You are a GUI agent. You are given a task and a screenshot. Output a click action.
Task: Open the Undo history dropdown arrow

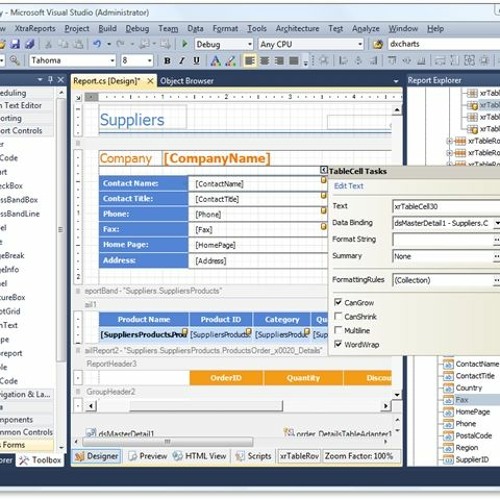tap(109, 44)
